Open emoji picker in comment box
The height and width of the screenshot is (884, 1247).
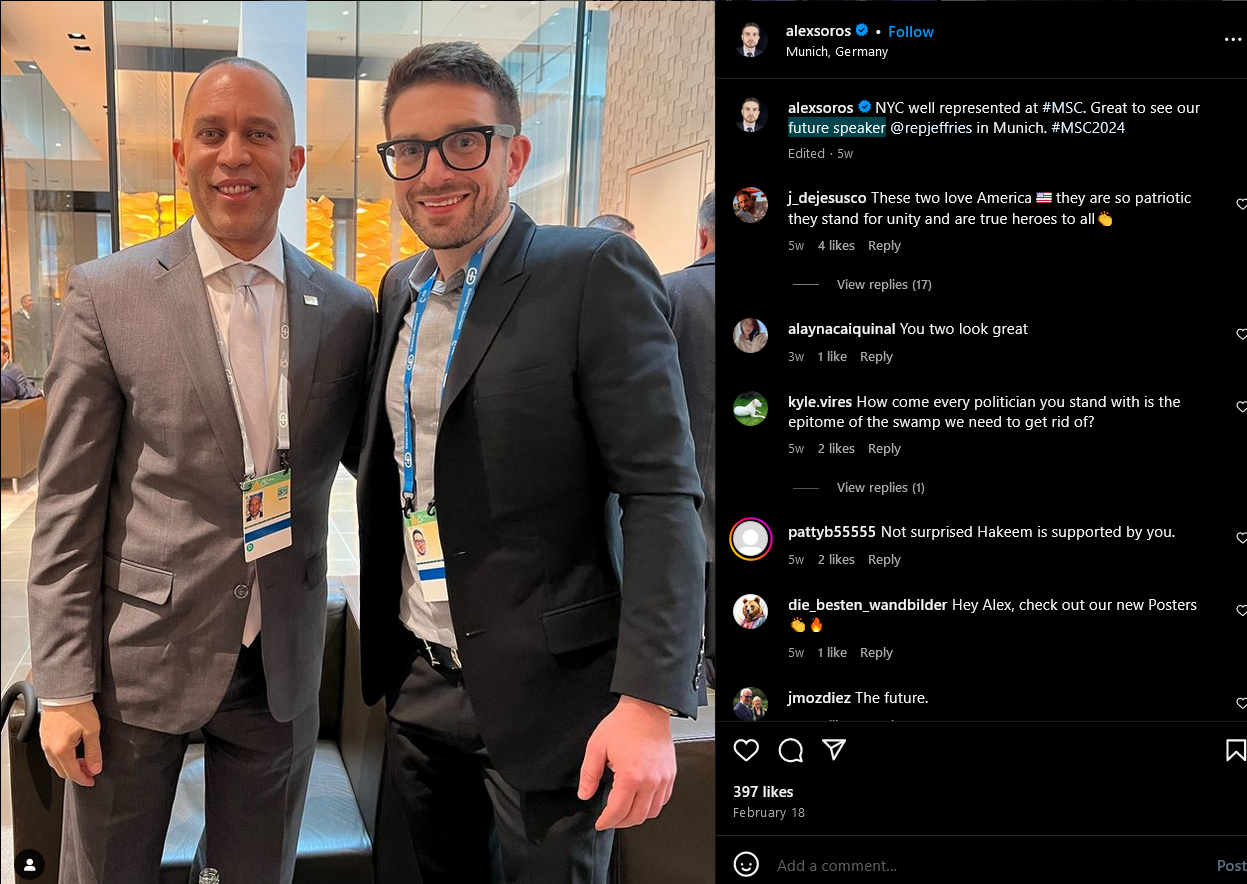pos(746,864)
